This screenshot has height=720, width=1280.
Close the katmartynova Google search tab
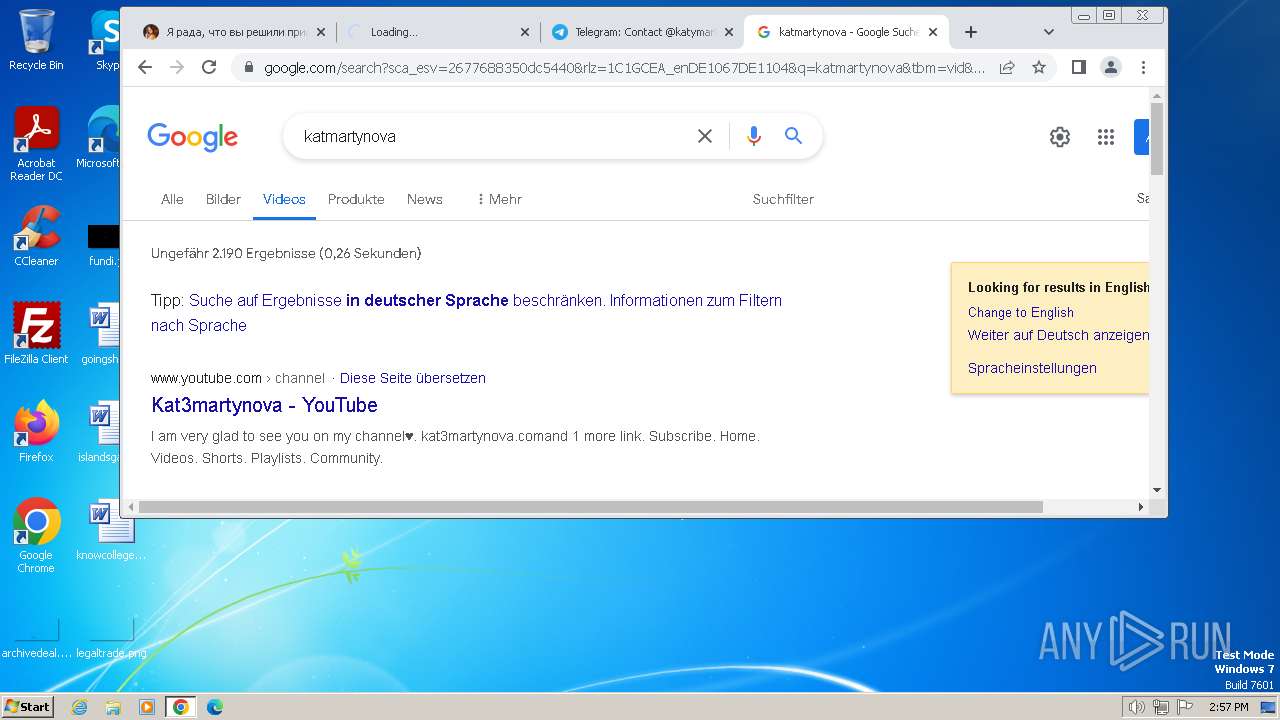(x=933, y=32)
